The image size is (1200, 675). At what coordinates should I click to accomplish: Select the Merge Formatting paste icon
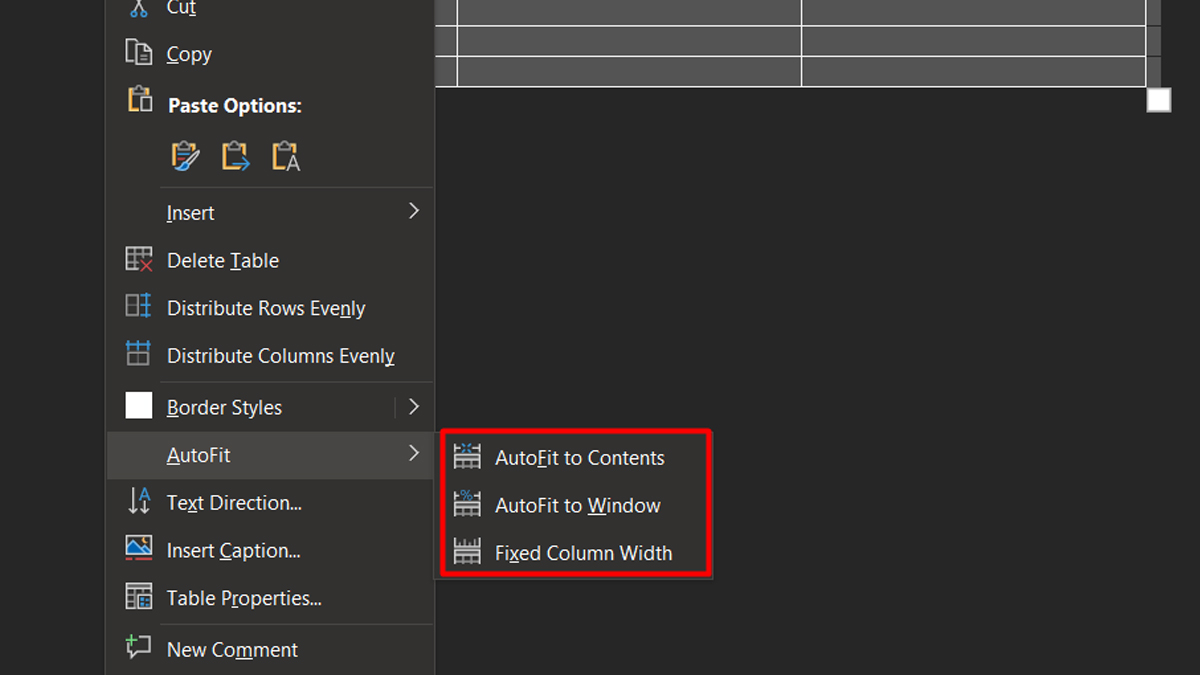click(236, 156)
